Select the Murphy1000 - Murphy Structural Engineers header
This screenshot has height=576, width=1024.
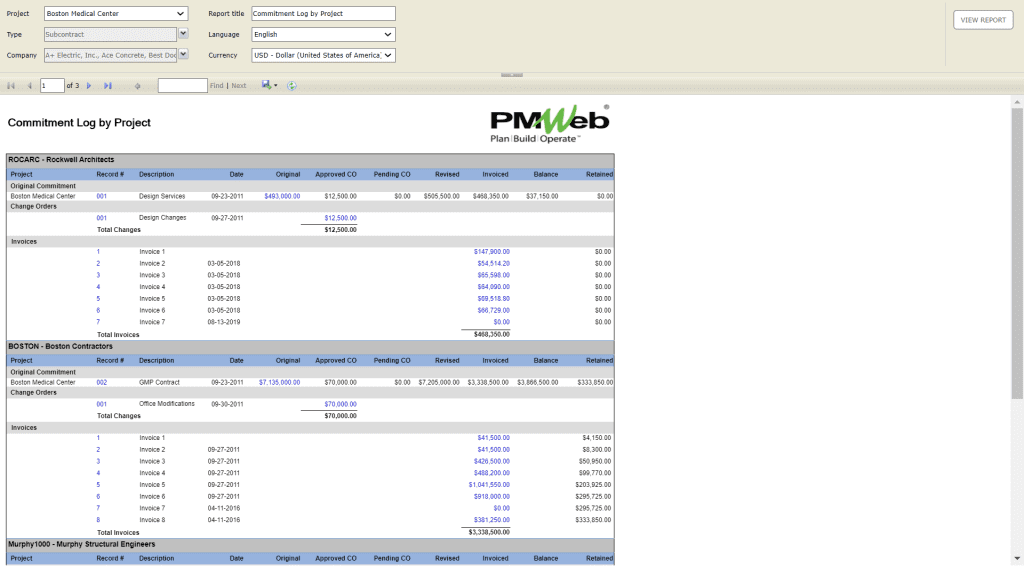click(310, 545)
